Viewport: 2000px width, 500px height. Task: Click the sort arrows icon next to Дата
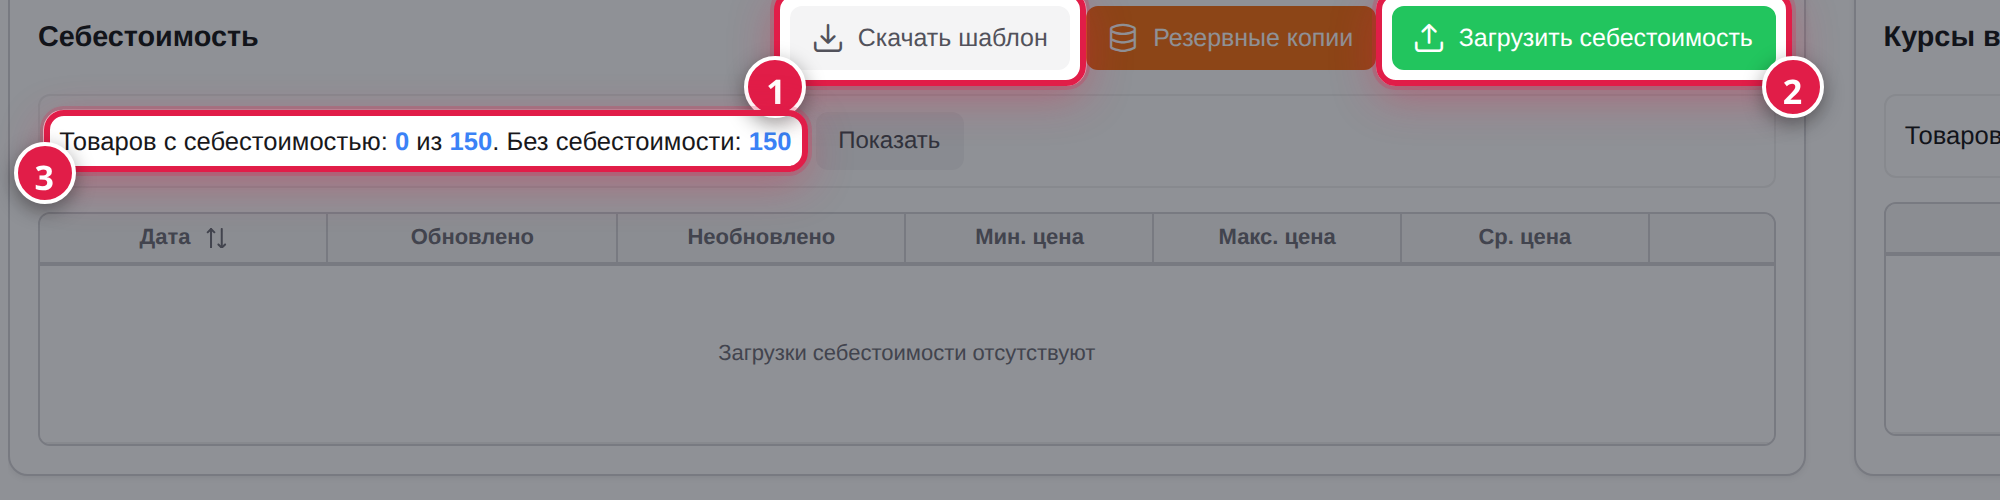216,238
